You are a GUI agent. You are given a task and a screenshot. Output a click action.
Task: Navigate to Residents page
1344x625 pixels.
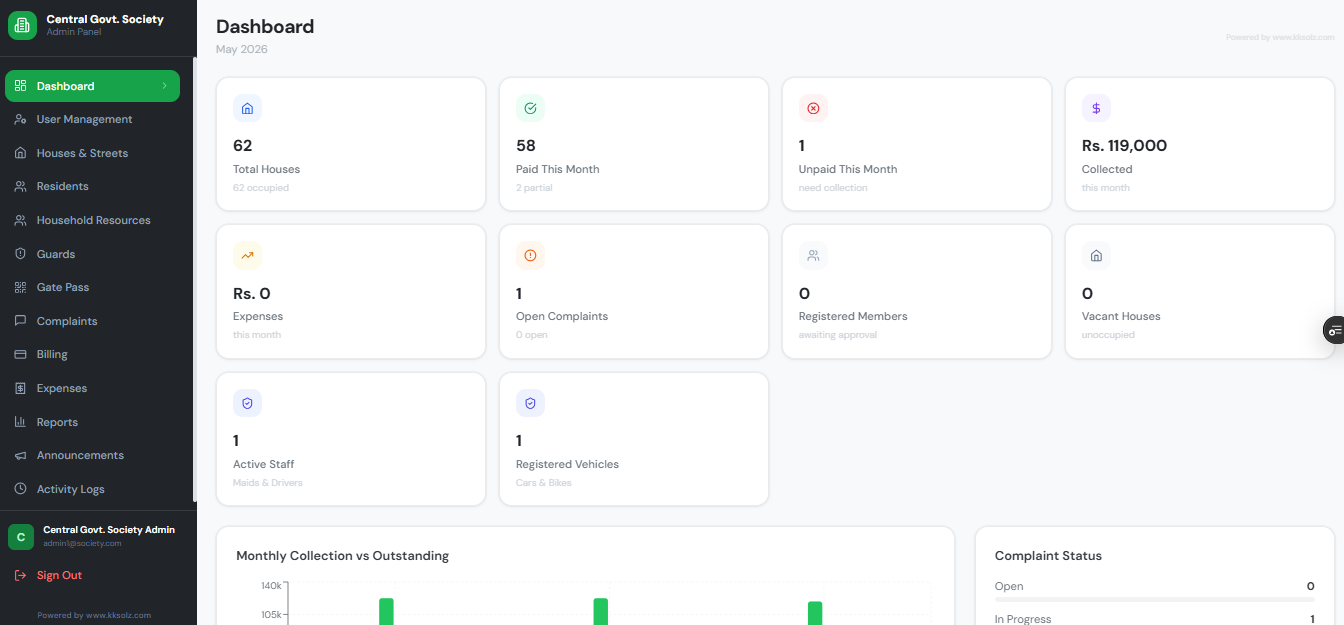pyautogui.click(x=92, y=186)
